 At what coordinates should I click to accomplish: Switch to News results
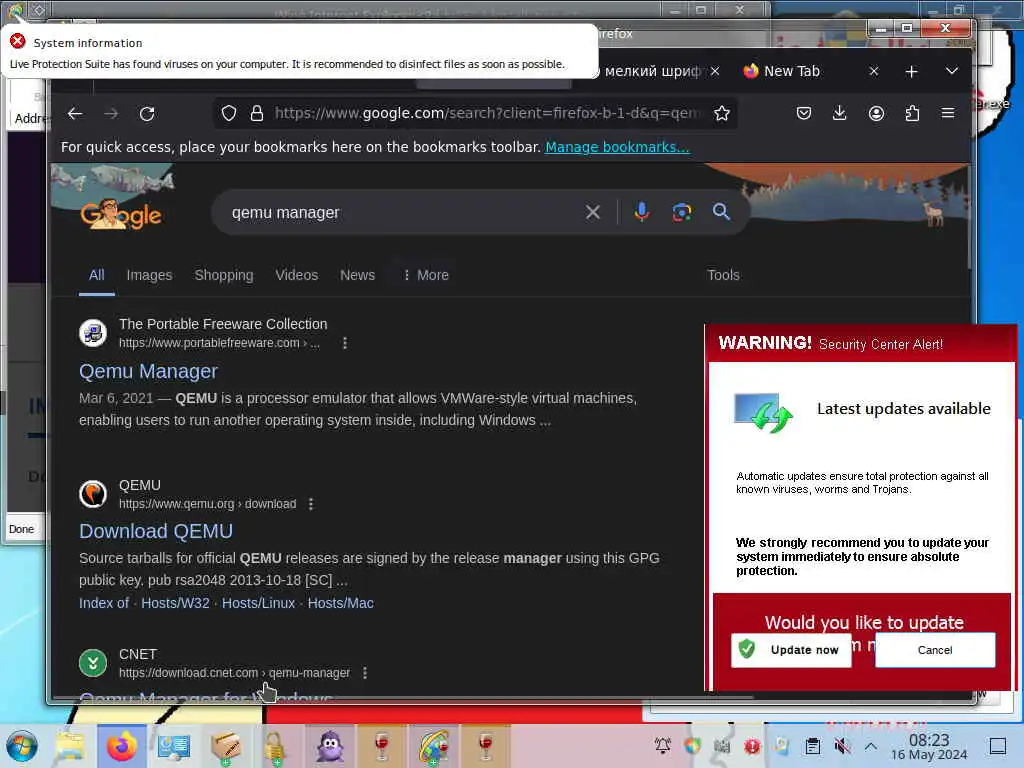(x=357, y=275)
